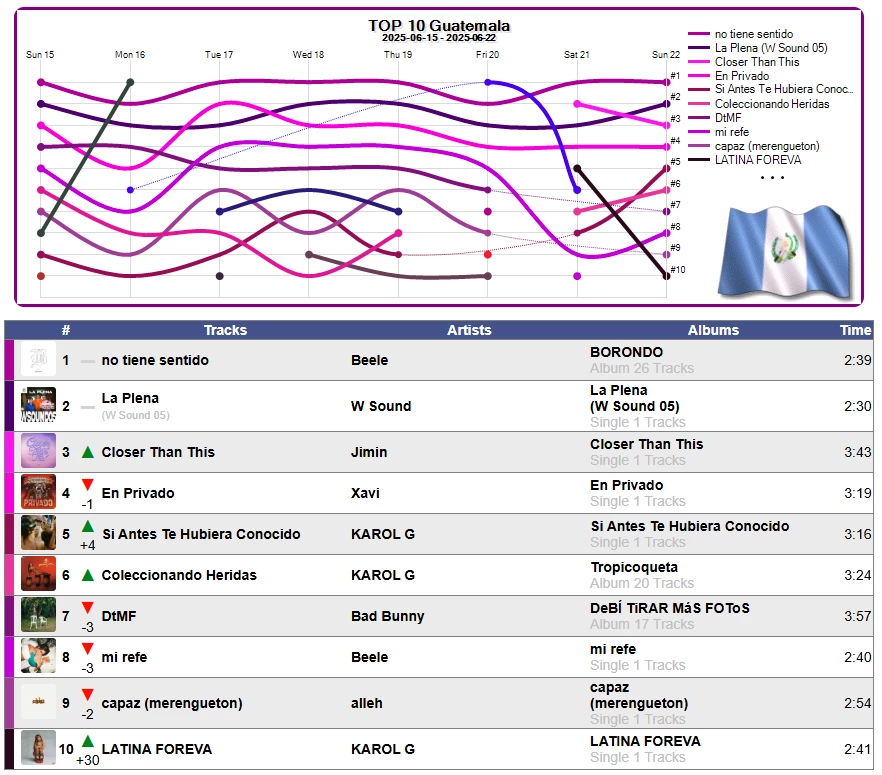The height and width of the screenshot is (775, 882).
Task: Click the Closer Than This legend entry
Action: pos(757,62)
